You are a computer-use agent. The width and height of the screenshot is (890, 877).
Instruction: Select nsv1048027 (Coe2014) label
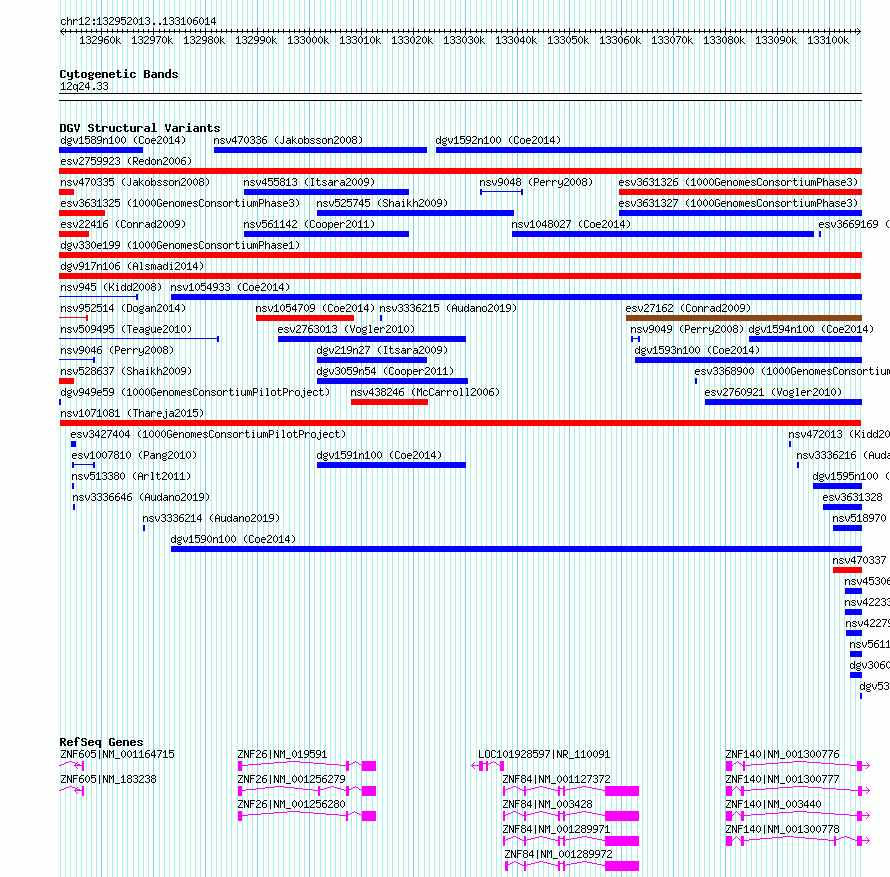(571, 224)
